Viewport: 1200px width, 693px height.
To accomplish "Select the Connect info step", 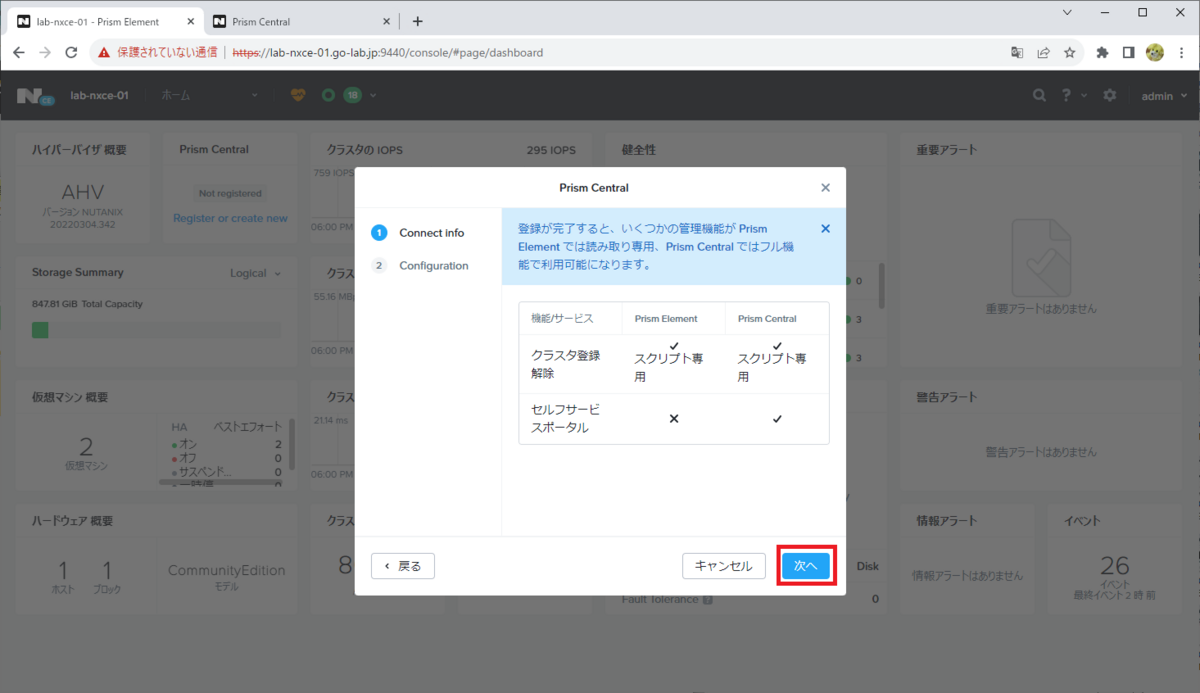I will pyautogui.click(x=418, y=233).
